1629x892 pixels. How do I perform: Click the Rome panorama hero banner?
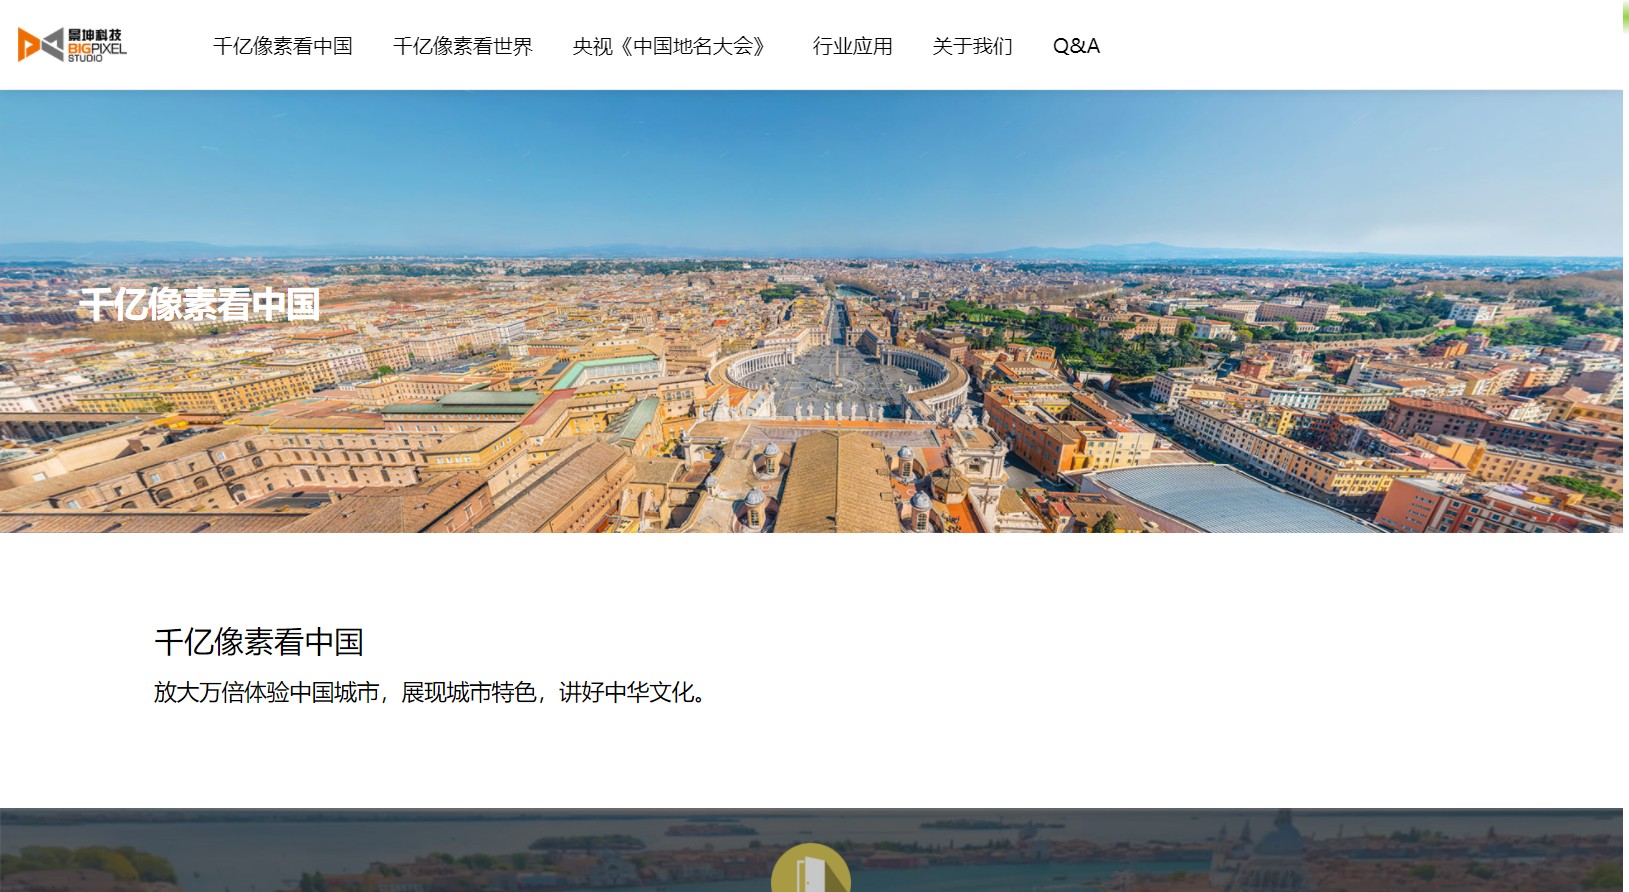pos(811,311)
